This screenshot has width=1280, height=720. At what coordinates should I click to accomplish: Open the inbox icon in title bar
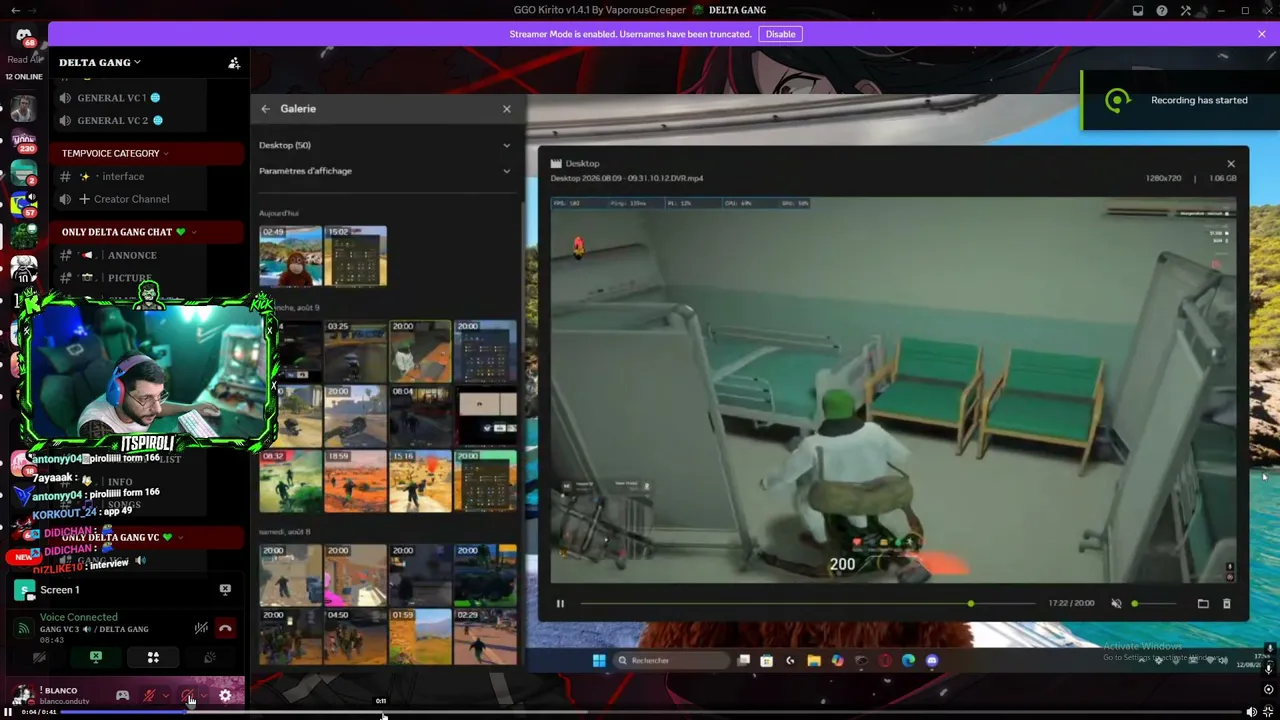tap(1138, 10)
